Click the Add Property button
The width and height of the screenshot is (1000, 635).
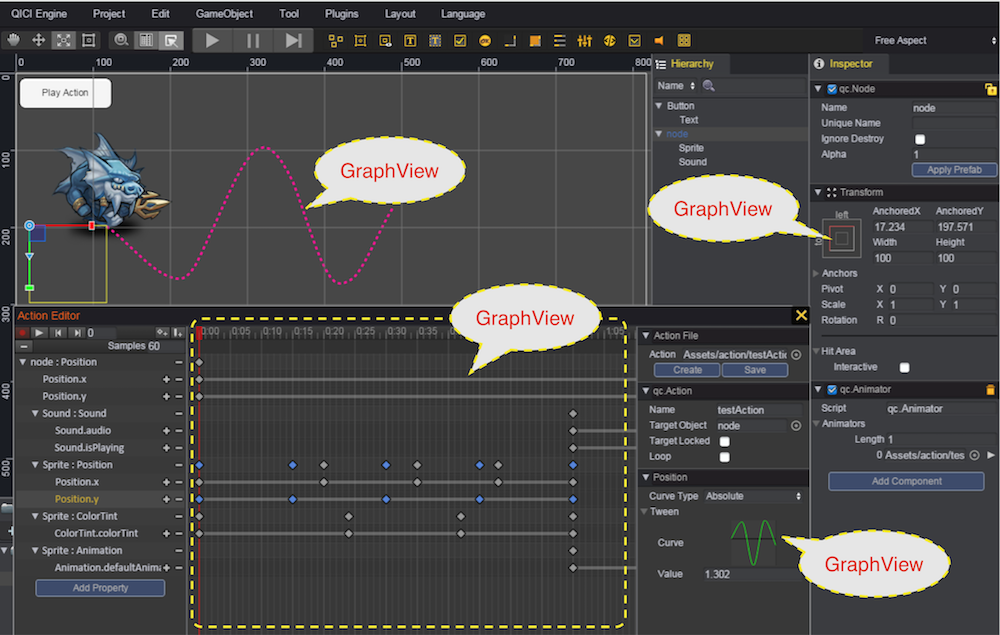point(100,588)
